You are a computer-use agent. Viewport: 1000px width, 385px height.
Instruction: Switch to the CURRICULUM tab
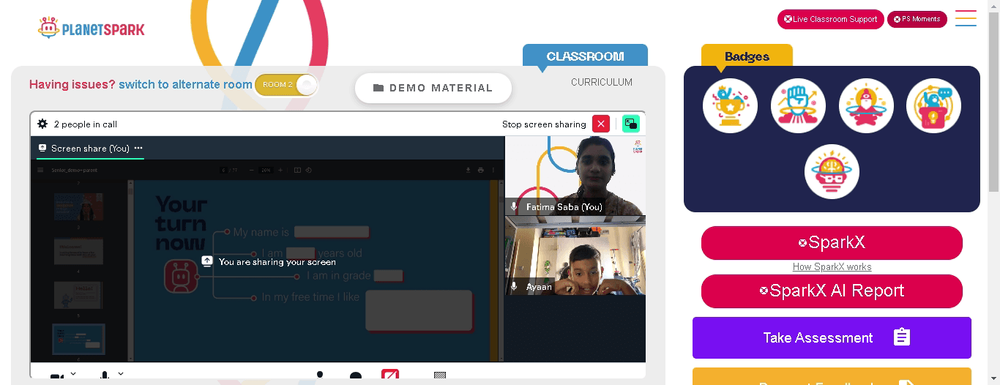tap(601, 82)
